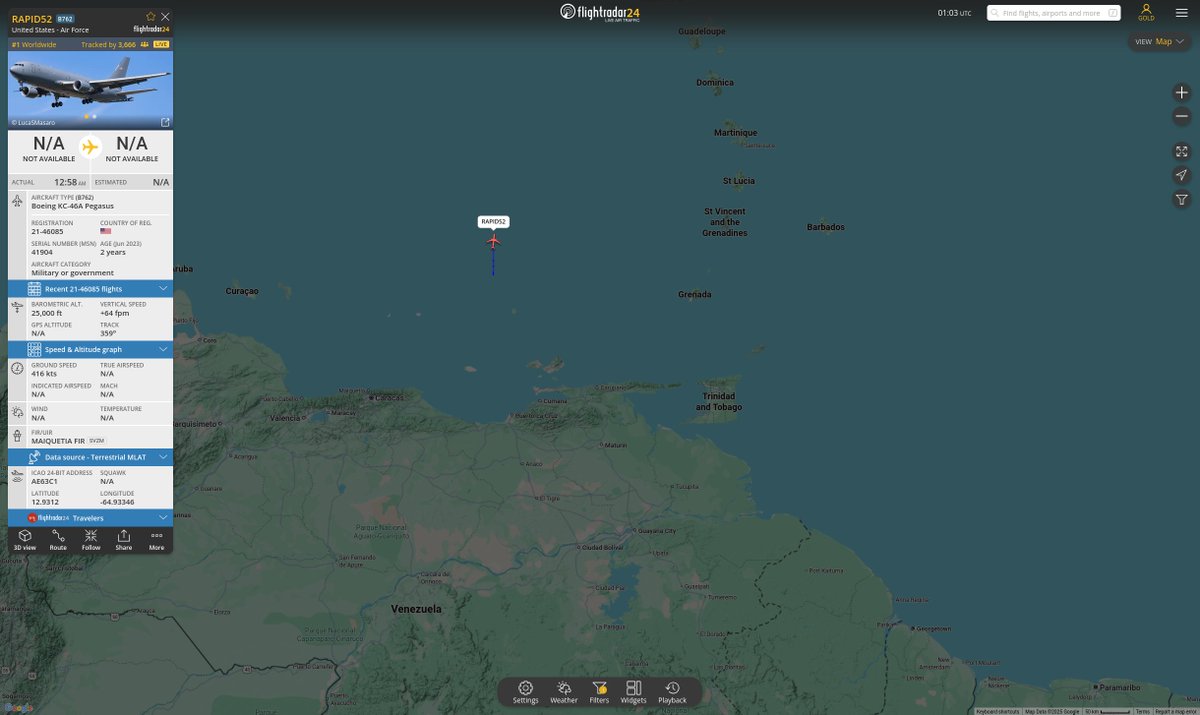Screen dimensions: 1200x715
Task: Click the transponder icon beside ICAO address
Action: (17, 476)
